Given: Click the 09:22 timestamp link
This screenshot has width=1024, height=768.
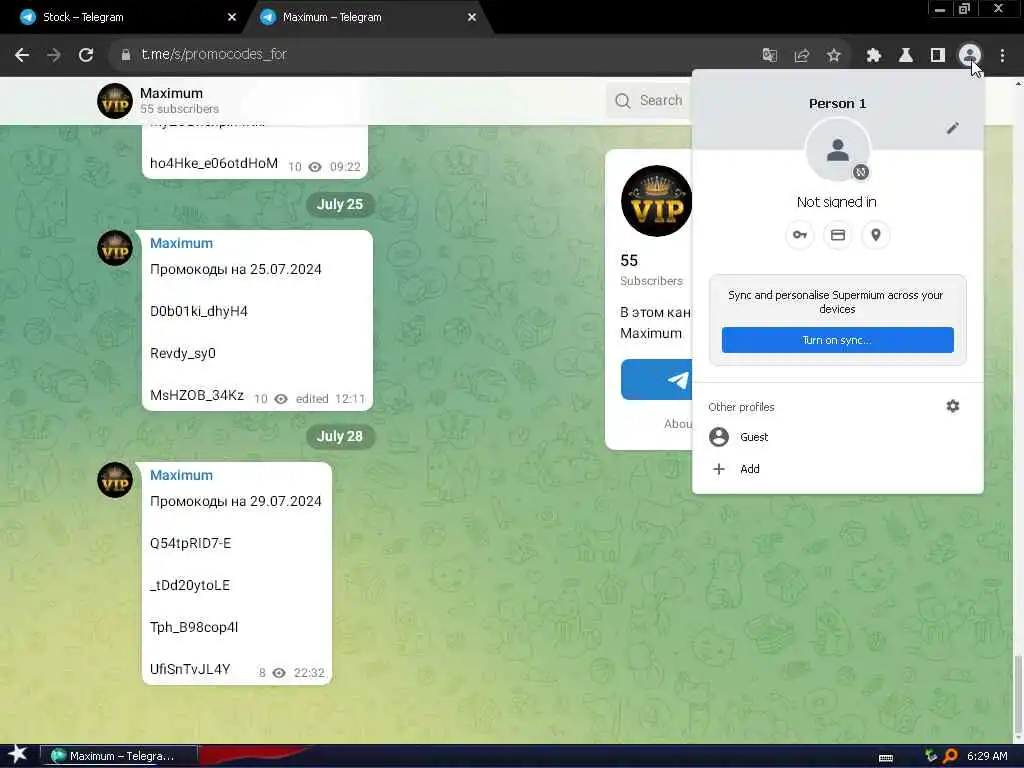Looking at the screenshot, I should [x=345, y=167].
